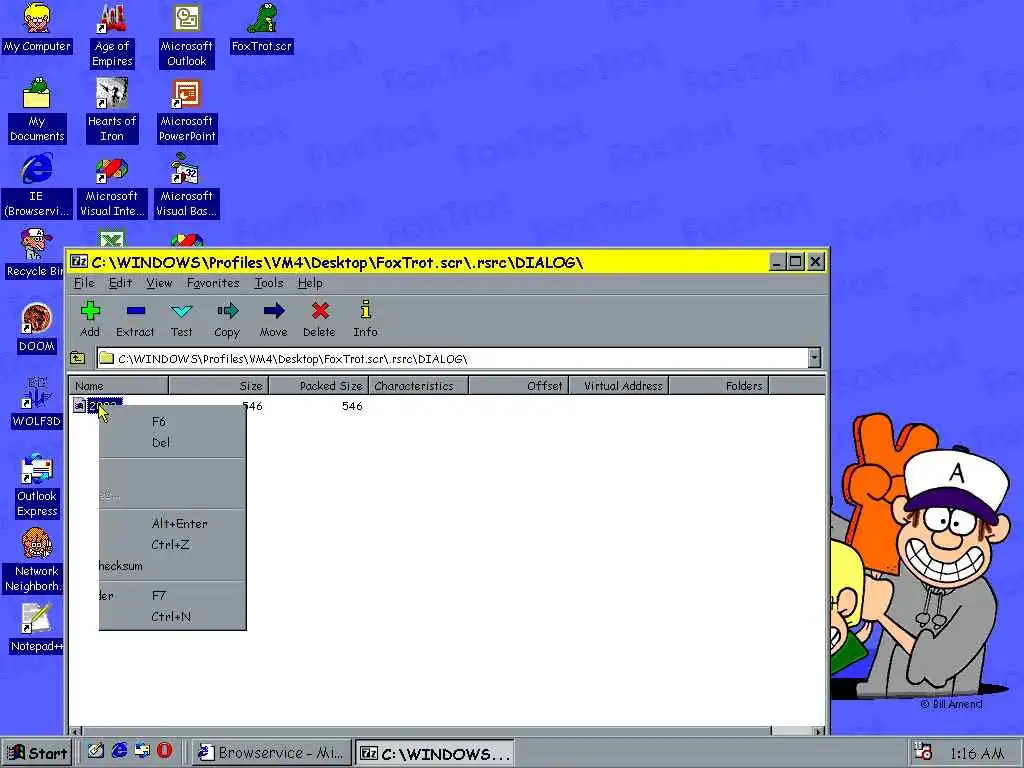Select the Microsoft Visual Basic shortcut
The width and height of the screenshot is (1024, 768).
(x=187, y=185)
